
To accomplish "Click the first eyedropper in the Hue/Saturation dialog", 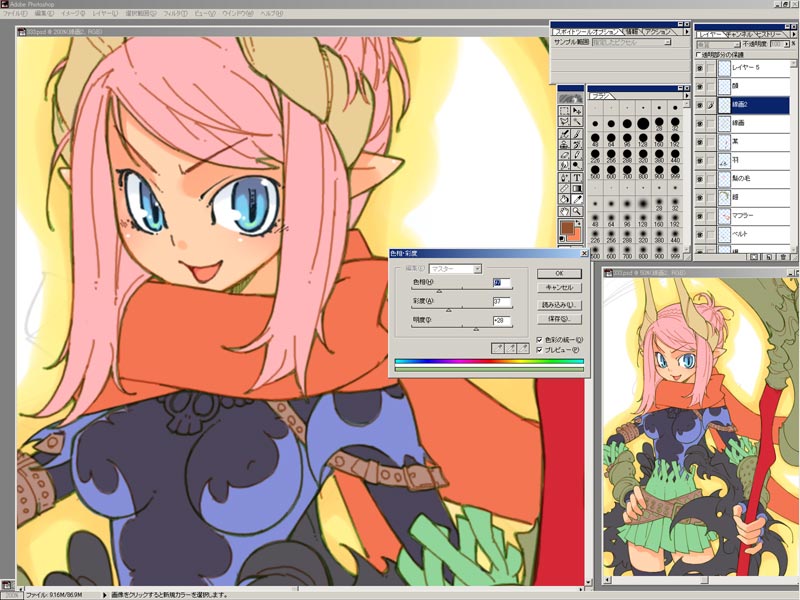I will (x=497, y=348).
